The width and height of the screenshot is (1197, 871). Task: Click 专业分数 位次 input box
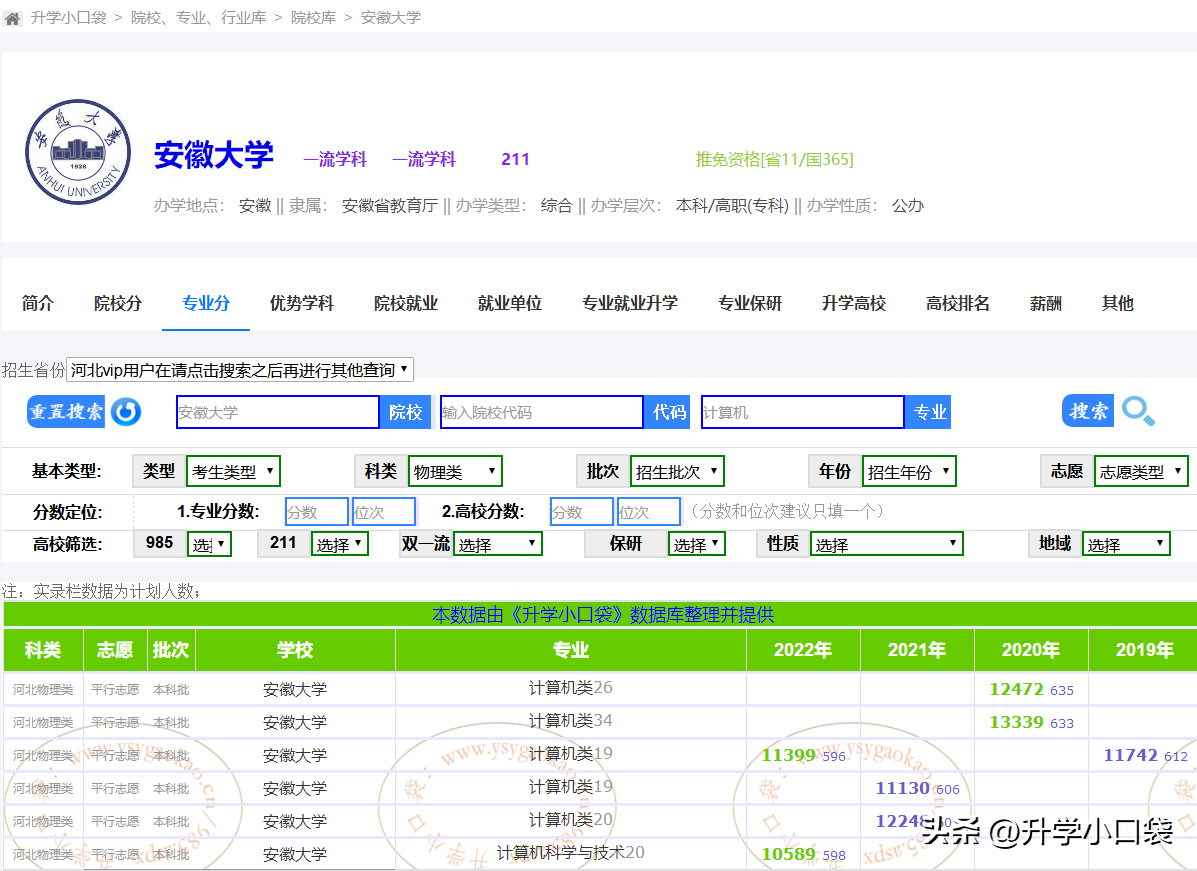(x=384, y=511)
